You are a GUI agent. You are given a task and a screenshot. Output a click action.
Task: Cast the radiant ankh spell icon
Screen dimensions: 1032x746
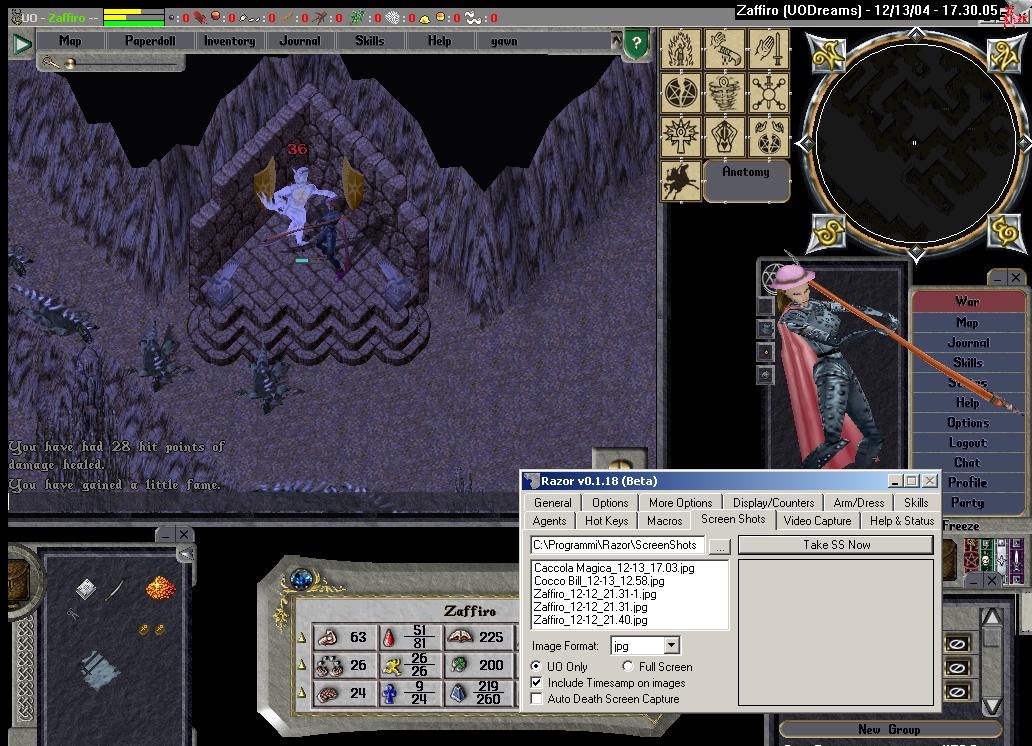681,137
